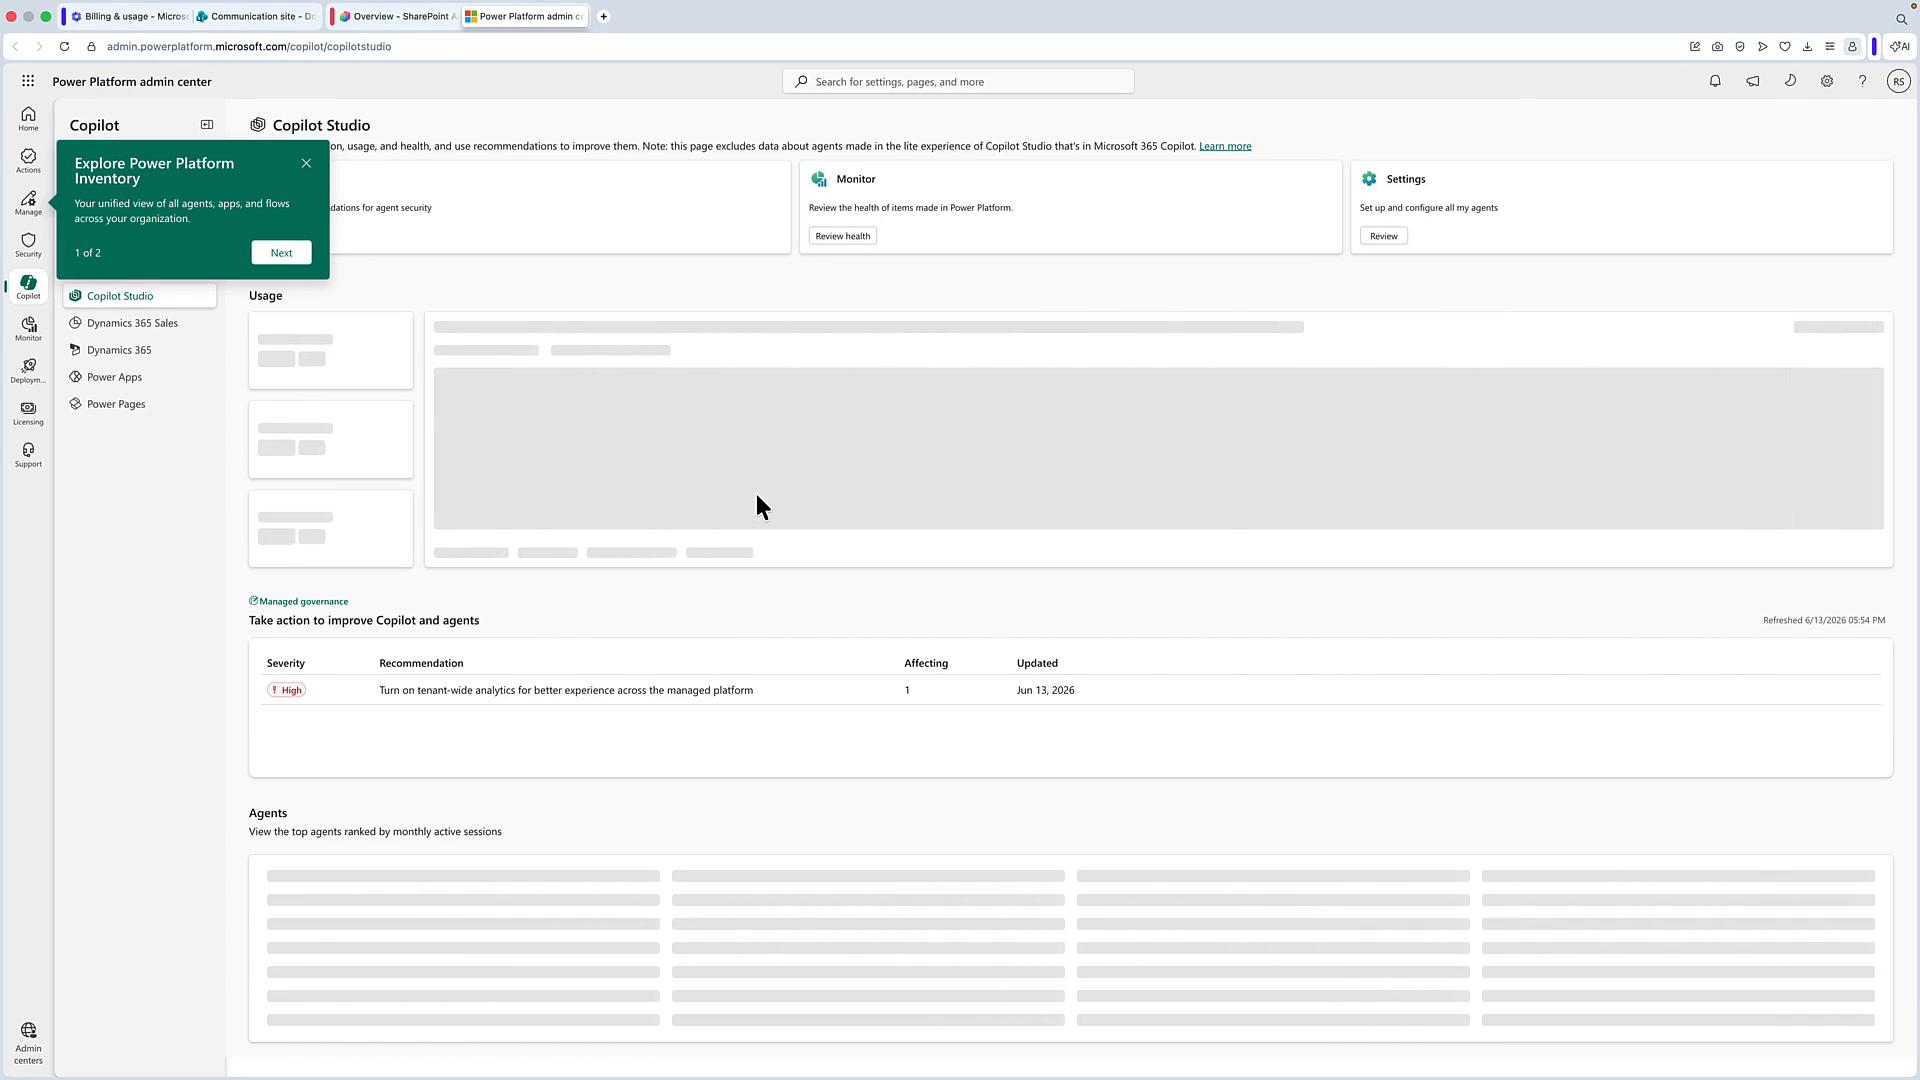Close the Explore Power Platform Inventory tip
The width and height of the screenshot is (1920, 1080).
pos(307,163)
